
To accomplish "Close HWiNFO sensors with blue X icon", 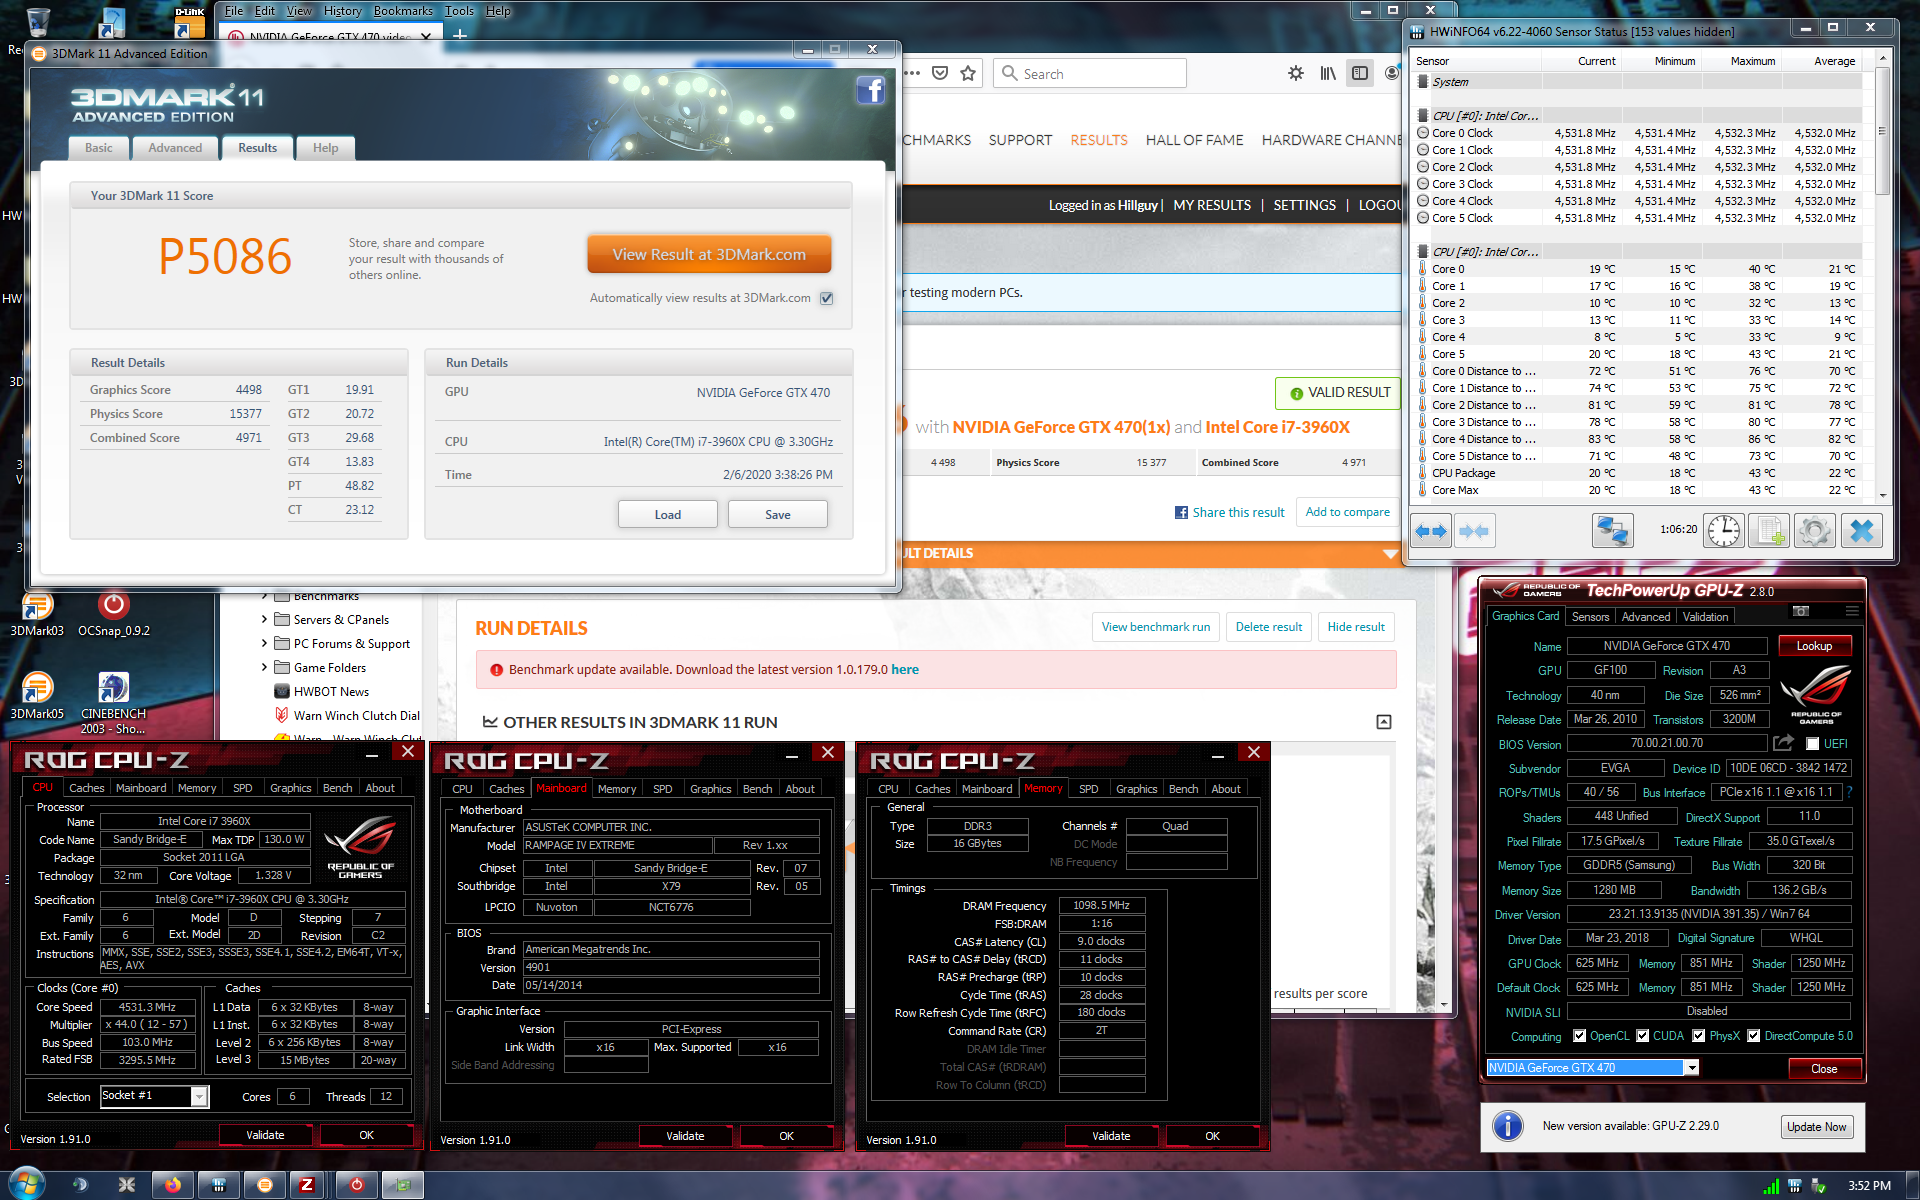I will (x=1861, y=531).
